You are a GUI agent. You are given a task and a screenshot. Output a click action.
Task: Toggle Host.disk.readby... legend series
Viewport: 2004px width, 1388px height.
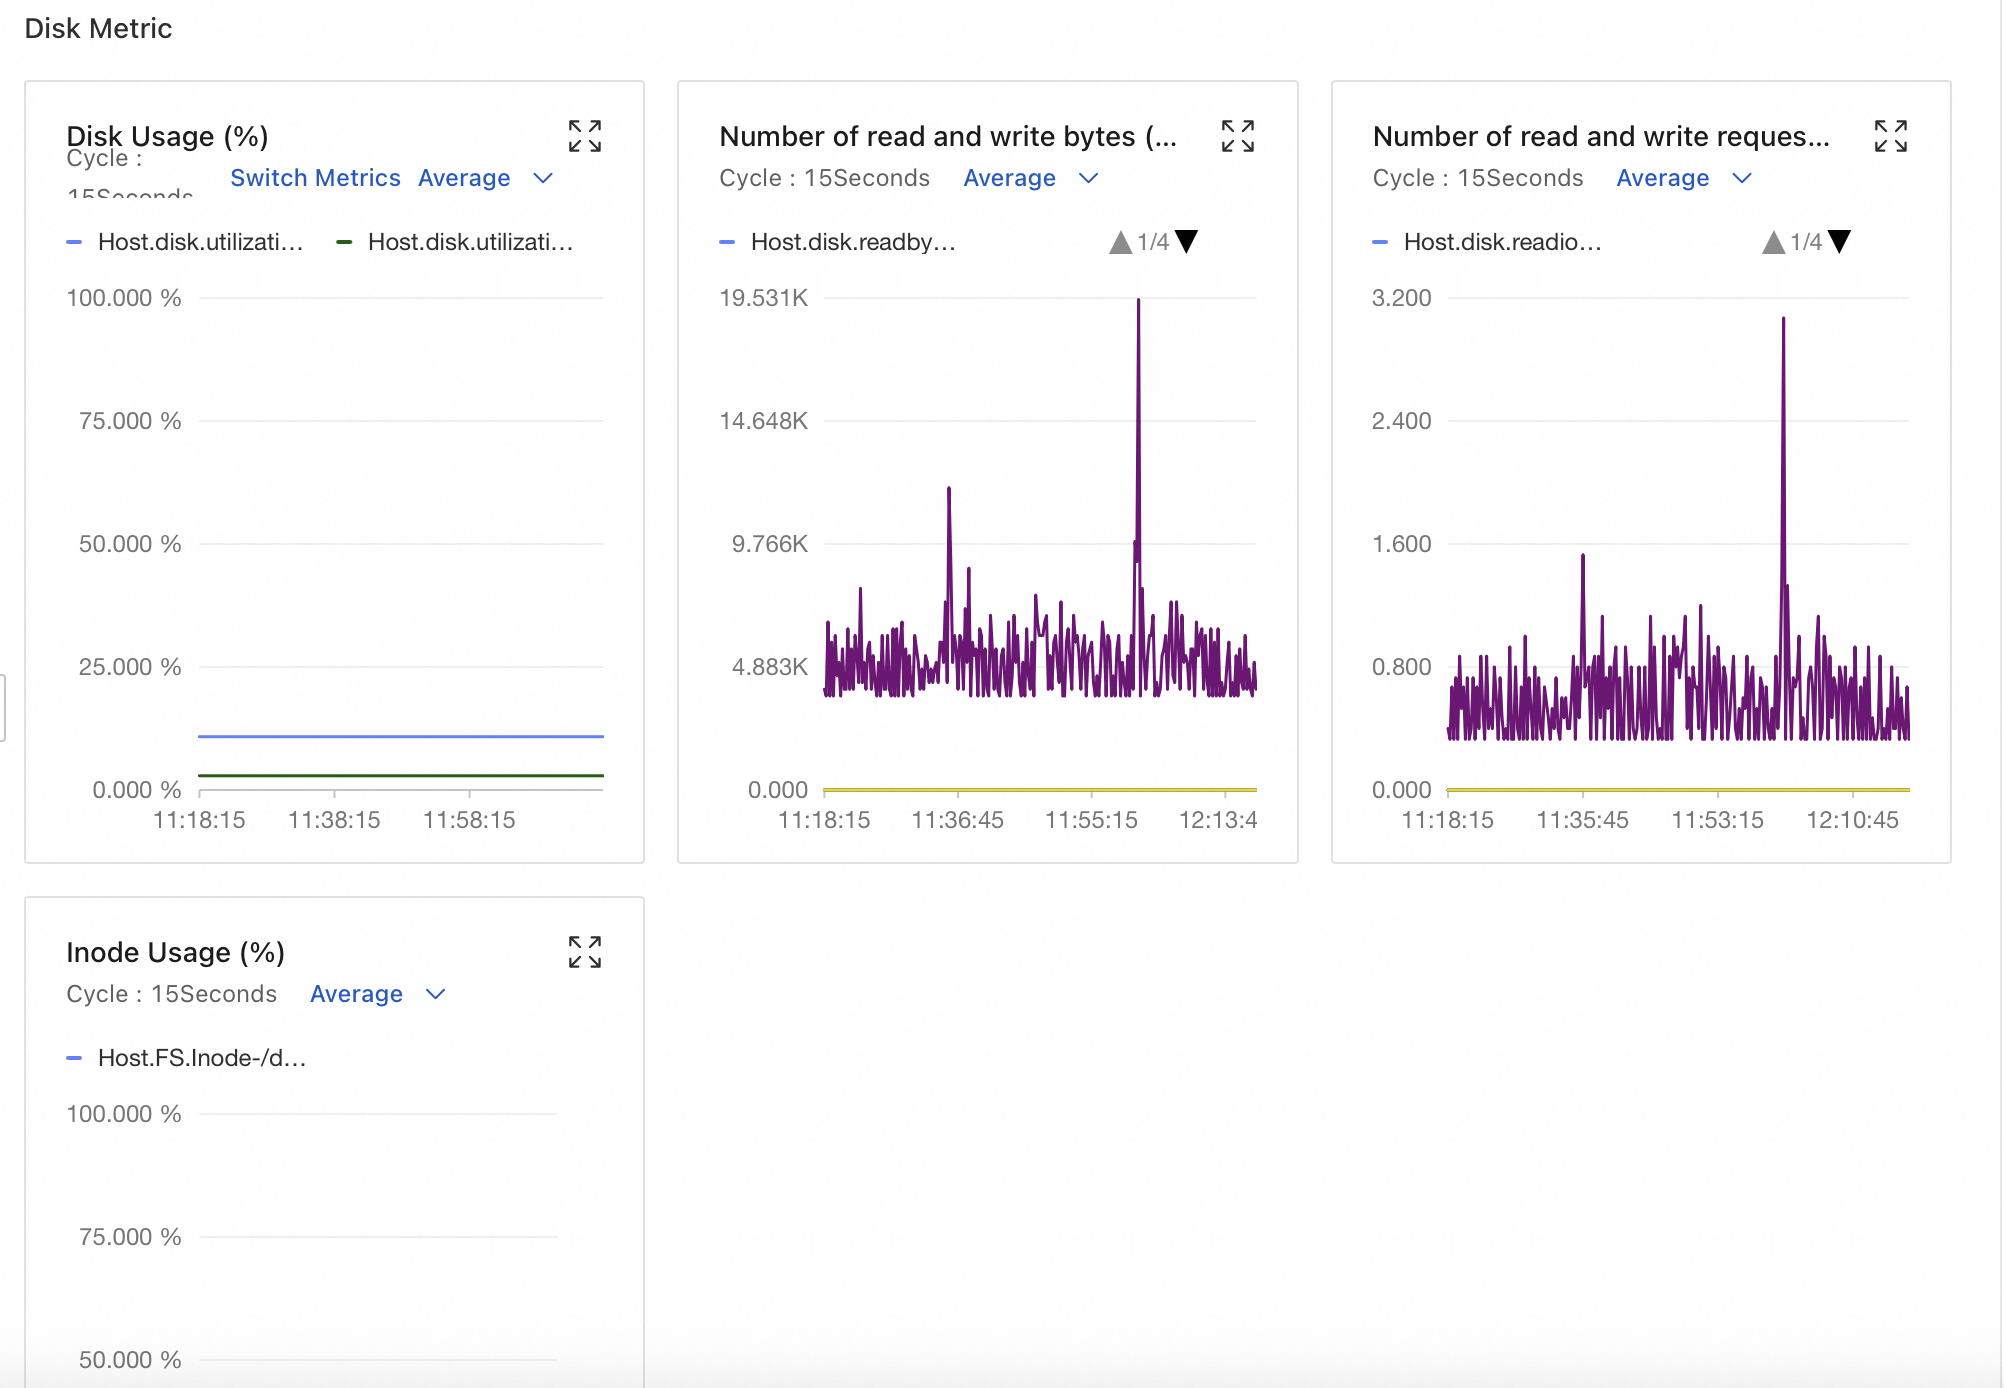pyautogui.click(x=852, y=242)
